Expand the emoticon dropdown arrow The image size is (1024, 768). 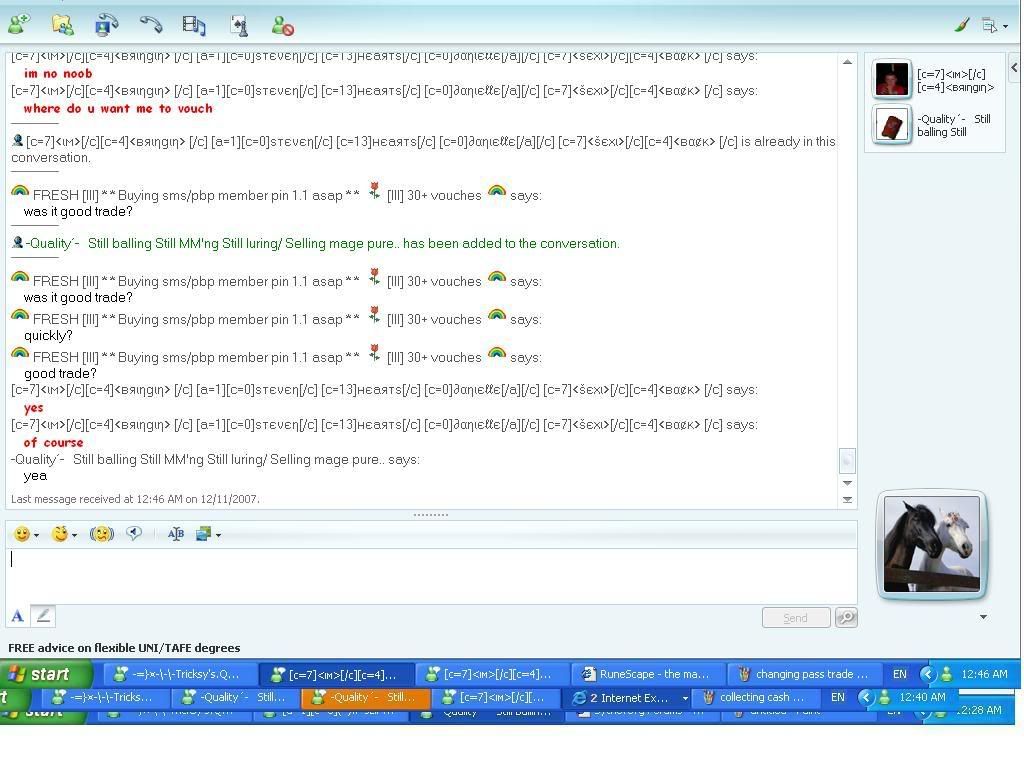(37, 536)
